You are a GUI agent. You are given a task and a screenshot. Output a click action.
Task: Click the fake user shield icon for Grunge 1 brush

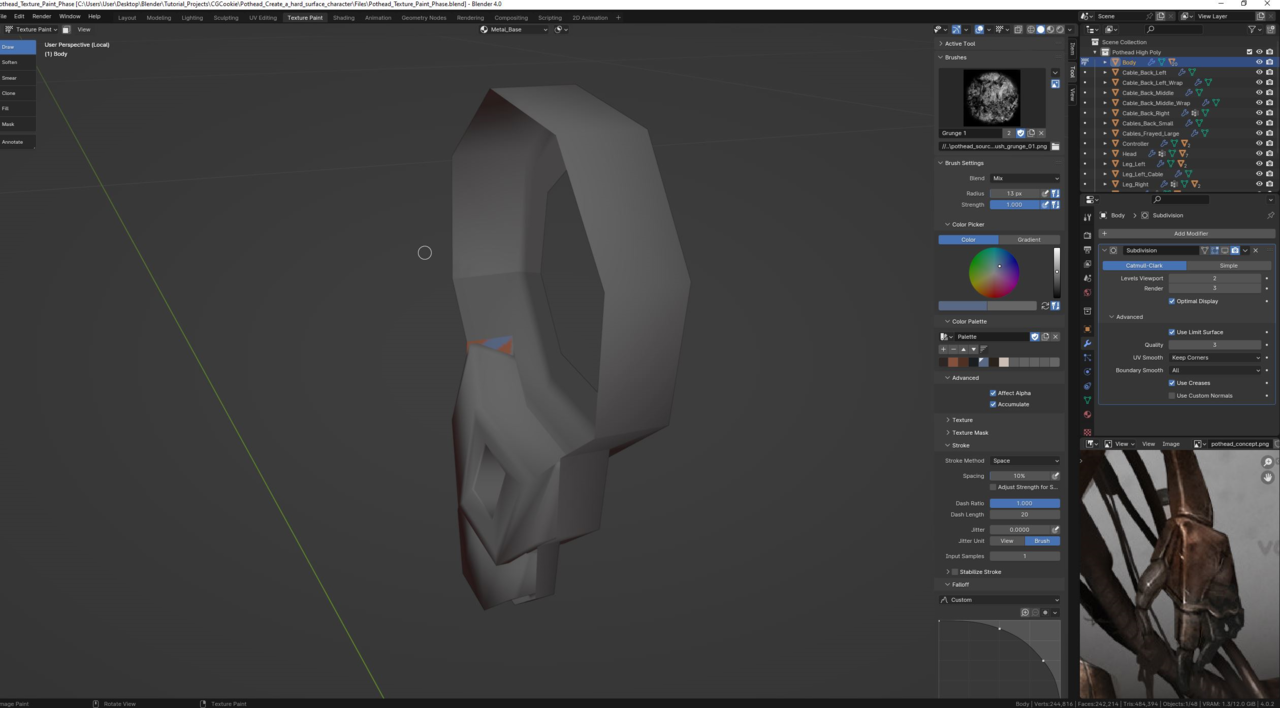1020,133
